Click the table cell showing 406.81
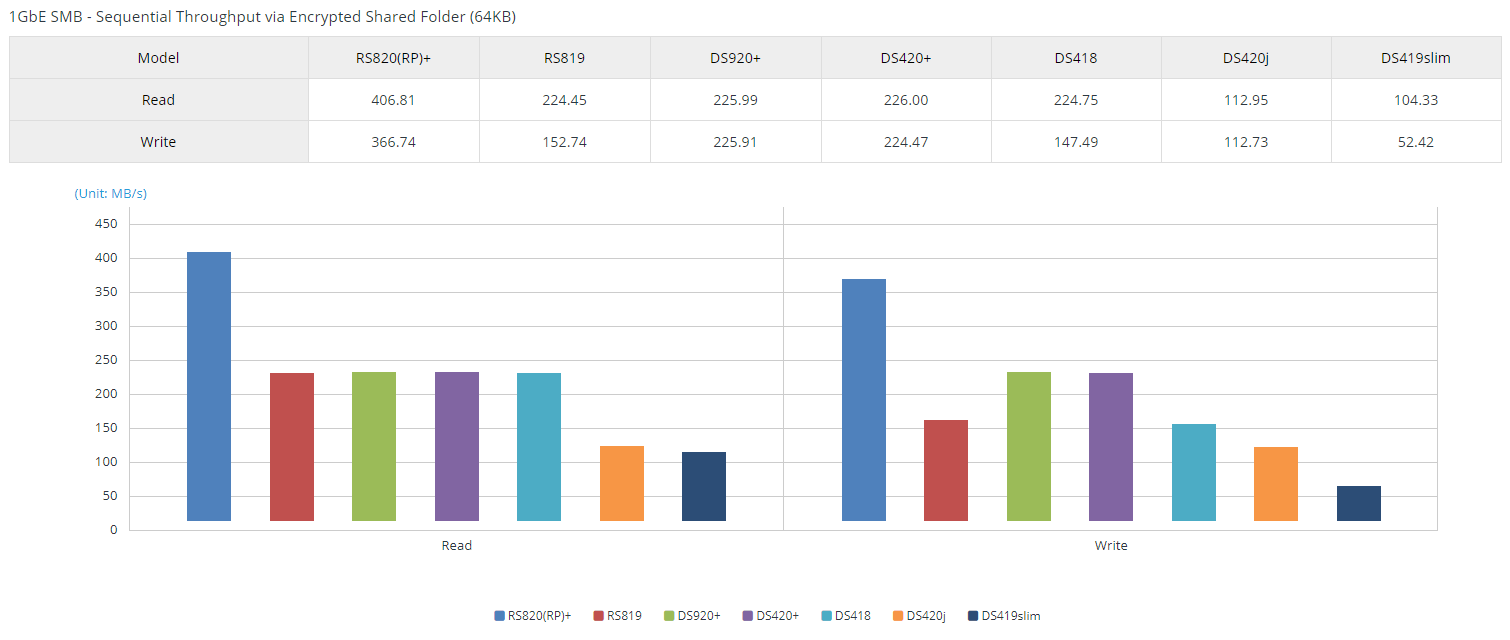Viewport: 1510px width, 640px height. click(x=394, y=100)
